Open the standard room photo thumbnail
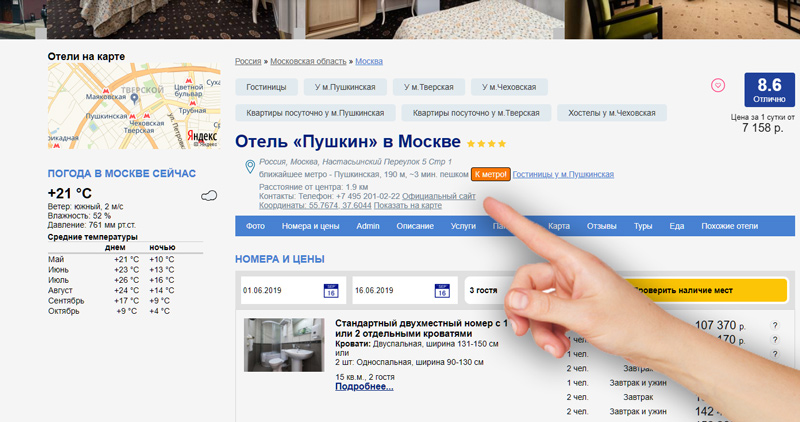800x422 pixels. point(284,345)
